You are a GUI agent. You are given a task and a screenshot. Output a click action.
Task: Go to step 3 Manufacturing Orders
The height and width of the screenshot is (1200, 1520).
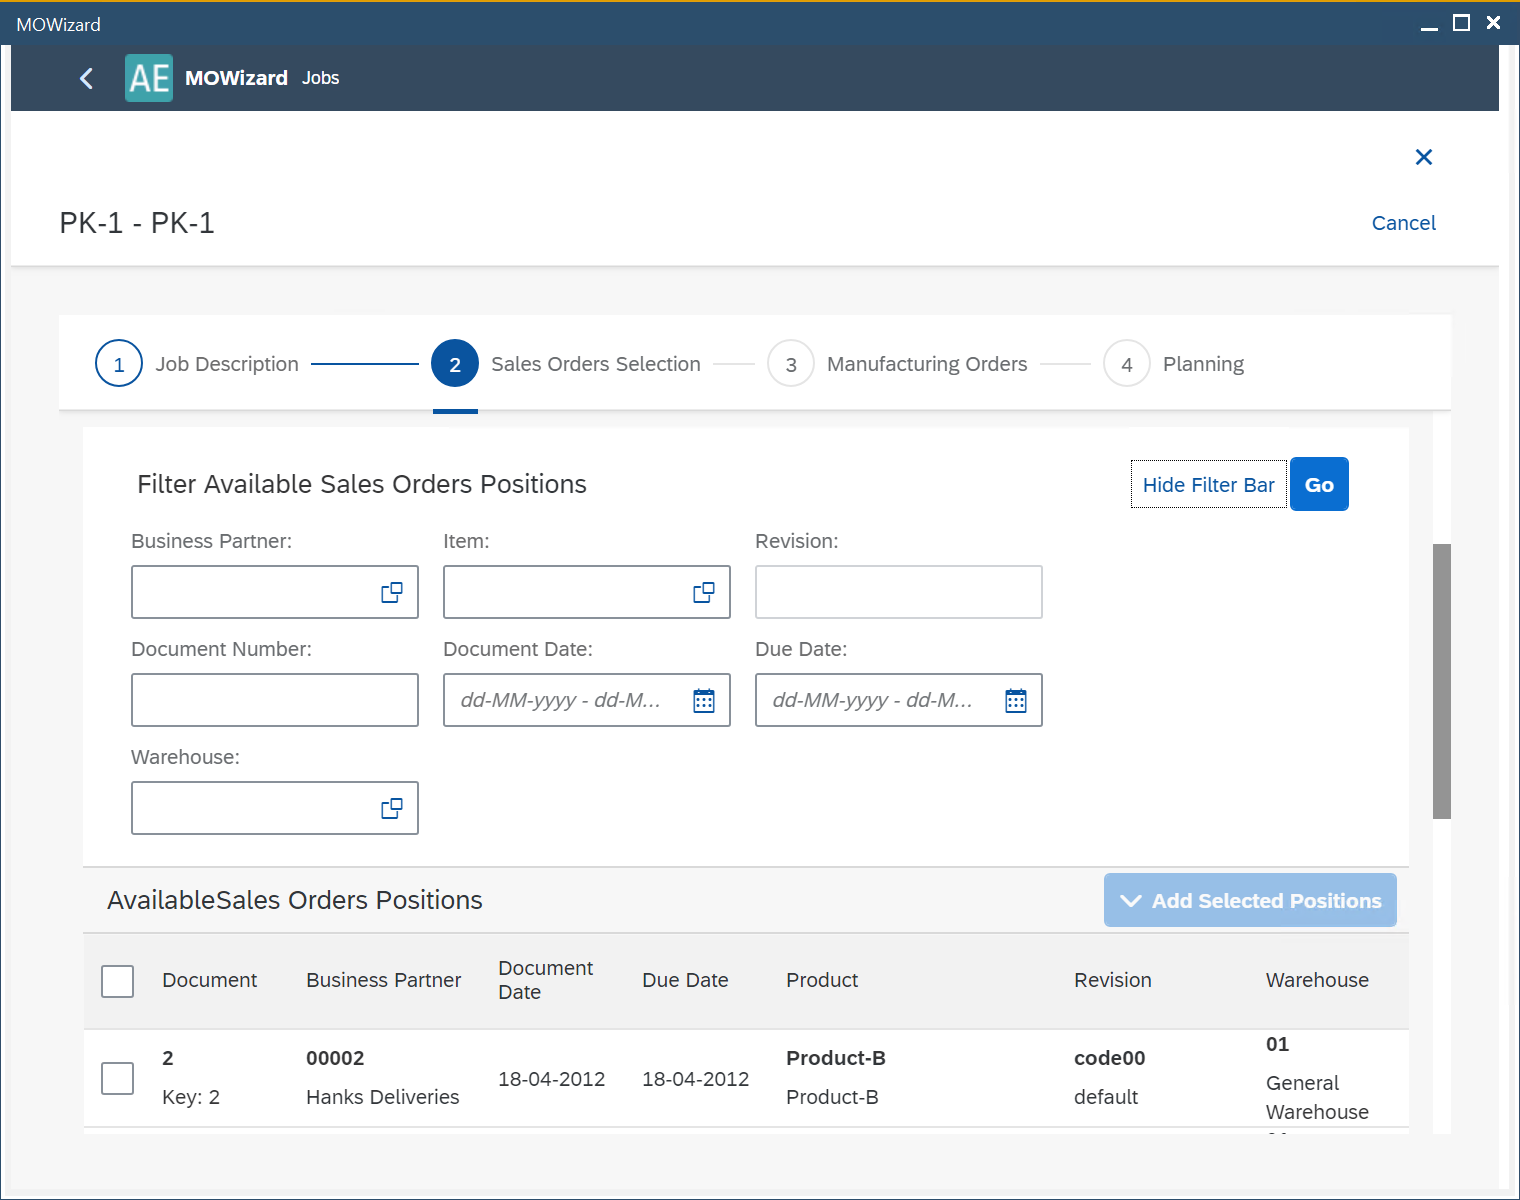click(x=791, y=364)
